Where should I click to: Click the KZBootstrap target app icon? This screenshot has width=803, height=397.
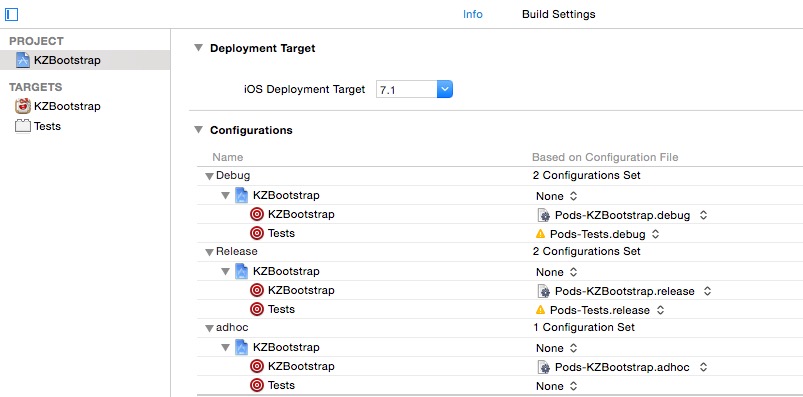coord(23,106)
